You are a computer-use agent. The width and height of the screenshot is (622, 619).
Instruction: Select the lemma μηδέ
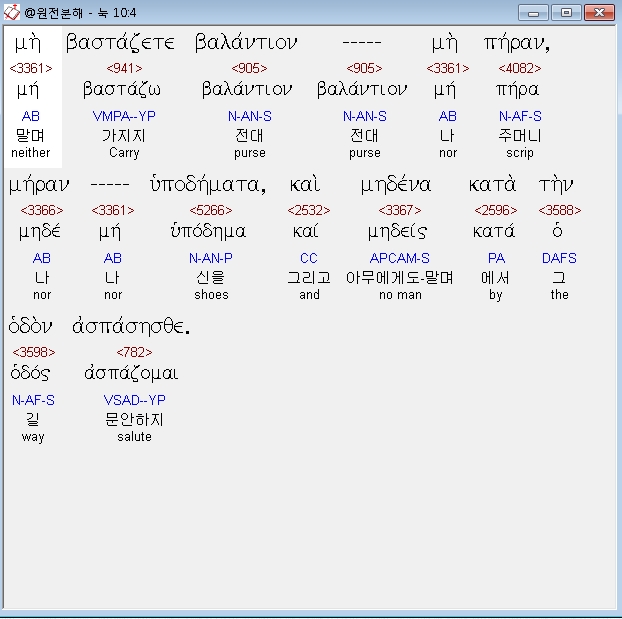point(39,232)
